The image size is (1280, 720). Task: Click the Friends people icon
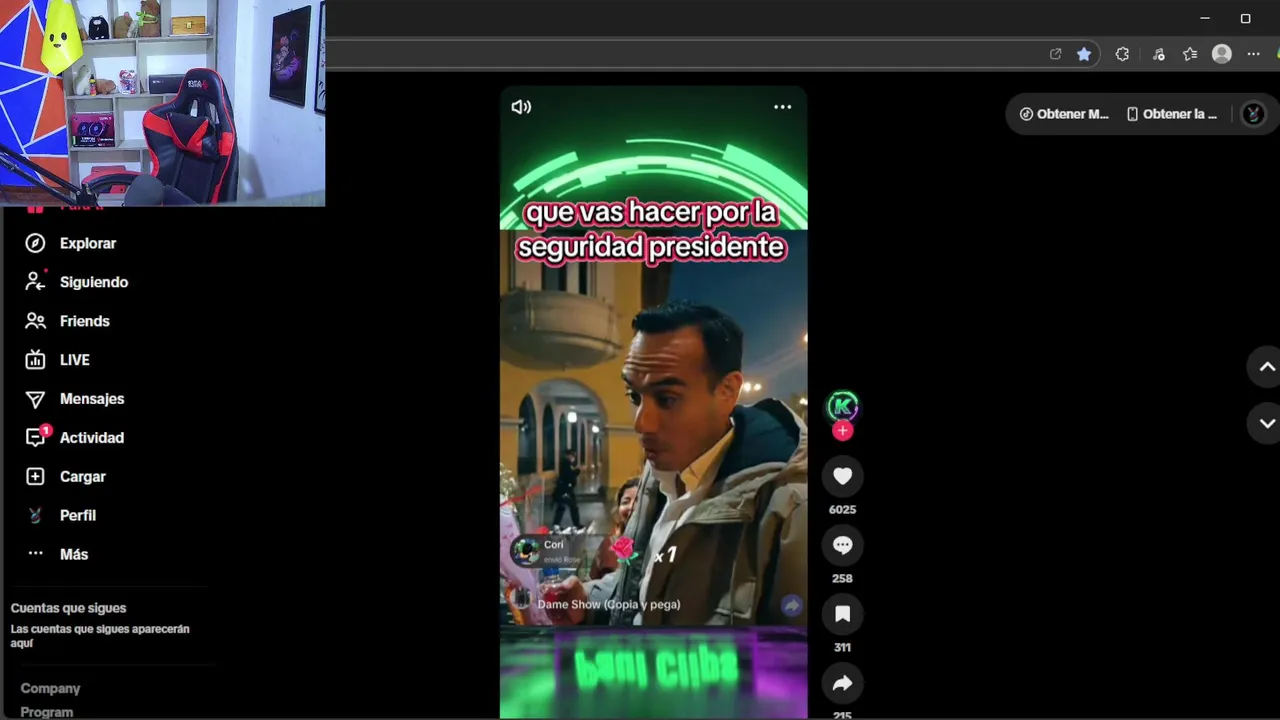(35, 321)
